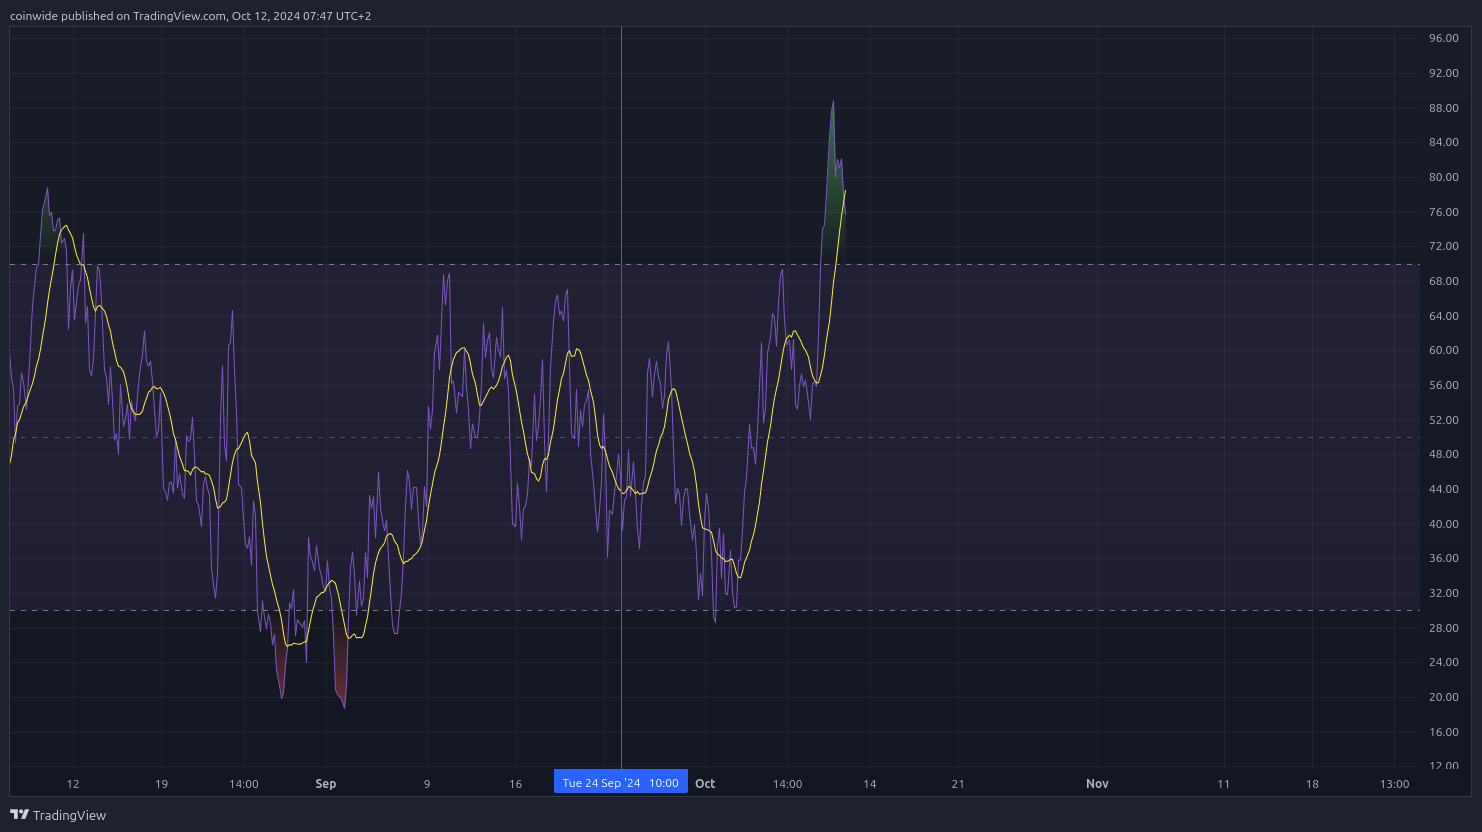This screenshot has width=1482, height=832.
Task: Click the 28.00 price axis label
Action: tap(1444, 628)
